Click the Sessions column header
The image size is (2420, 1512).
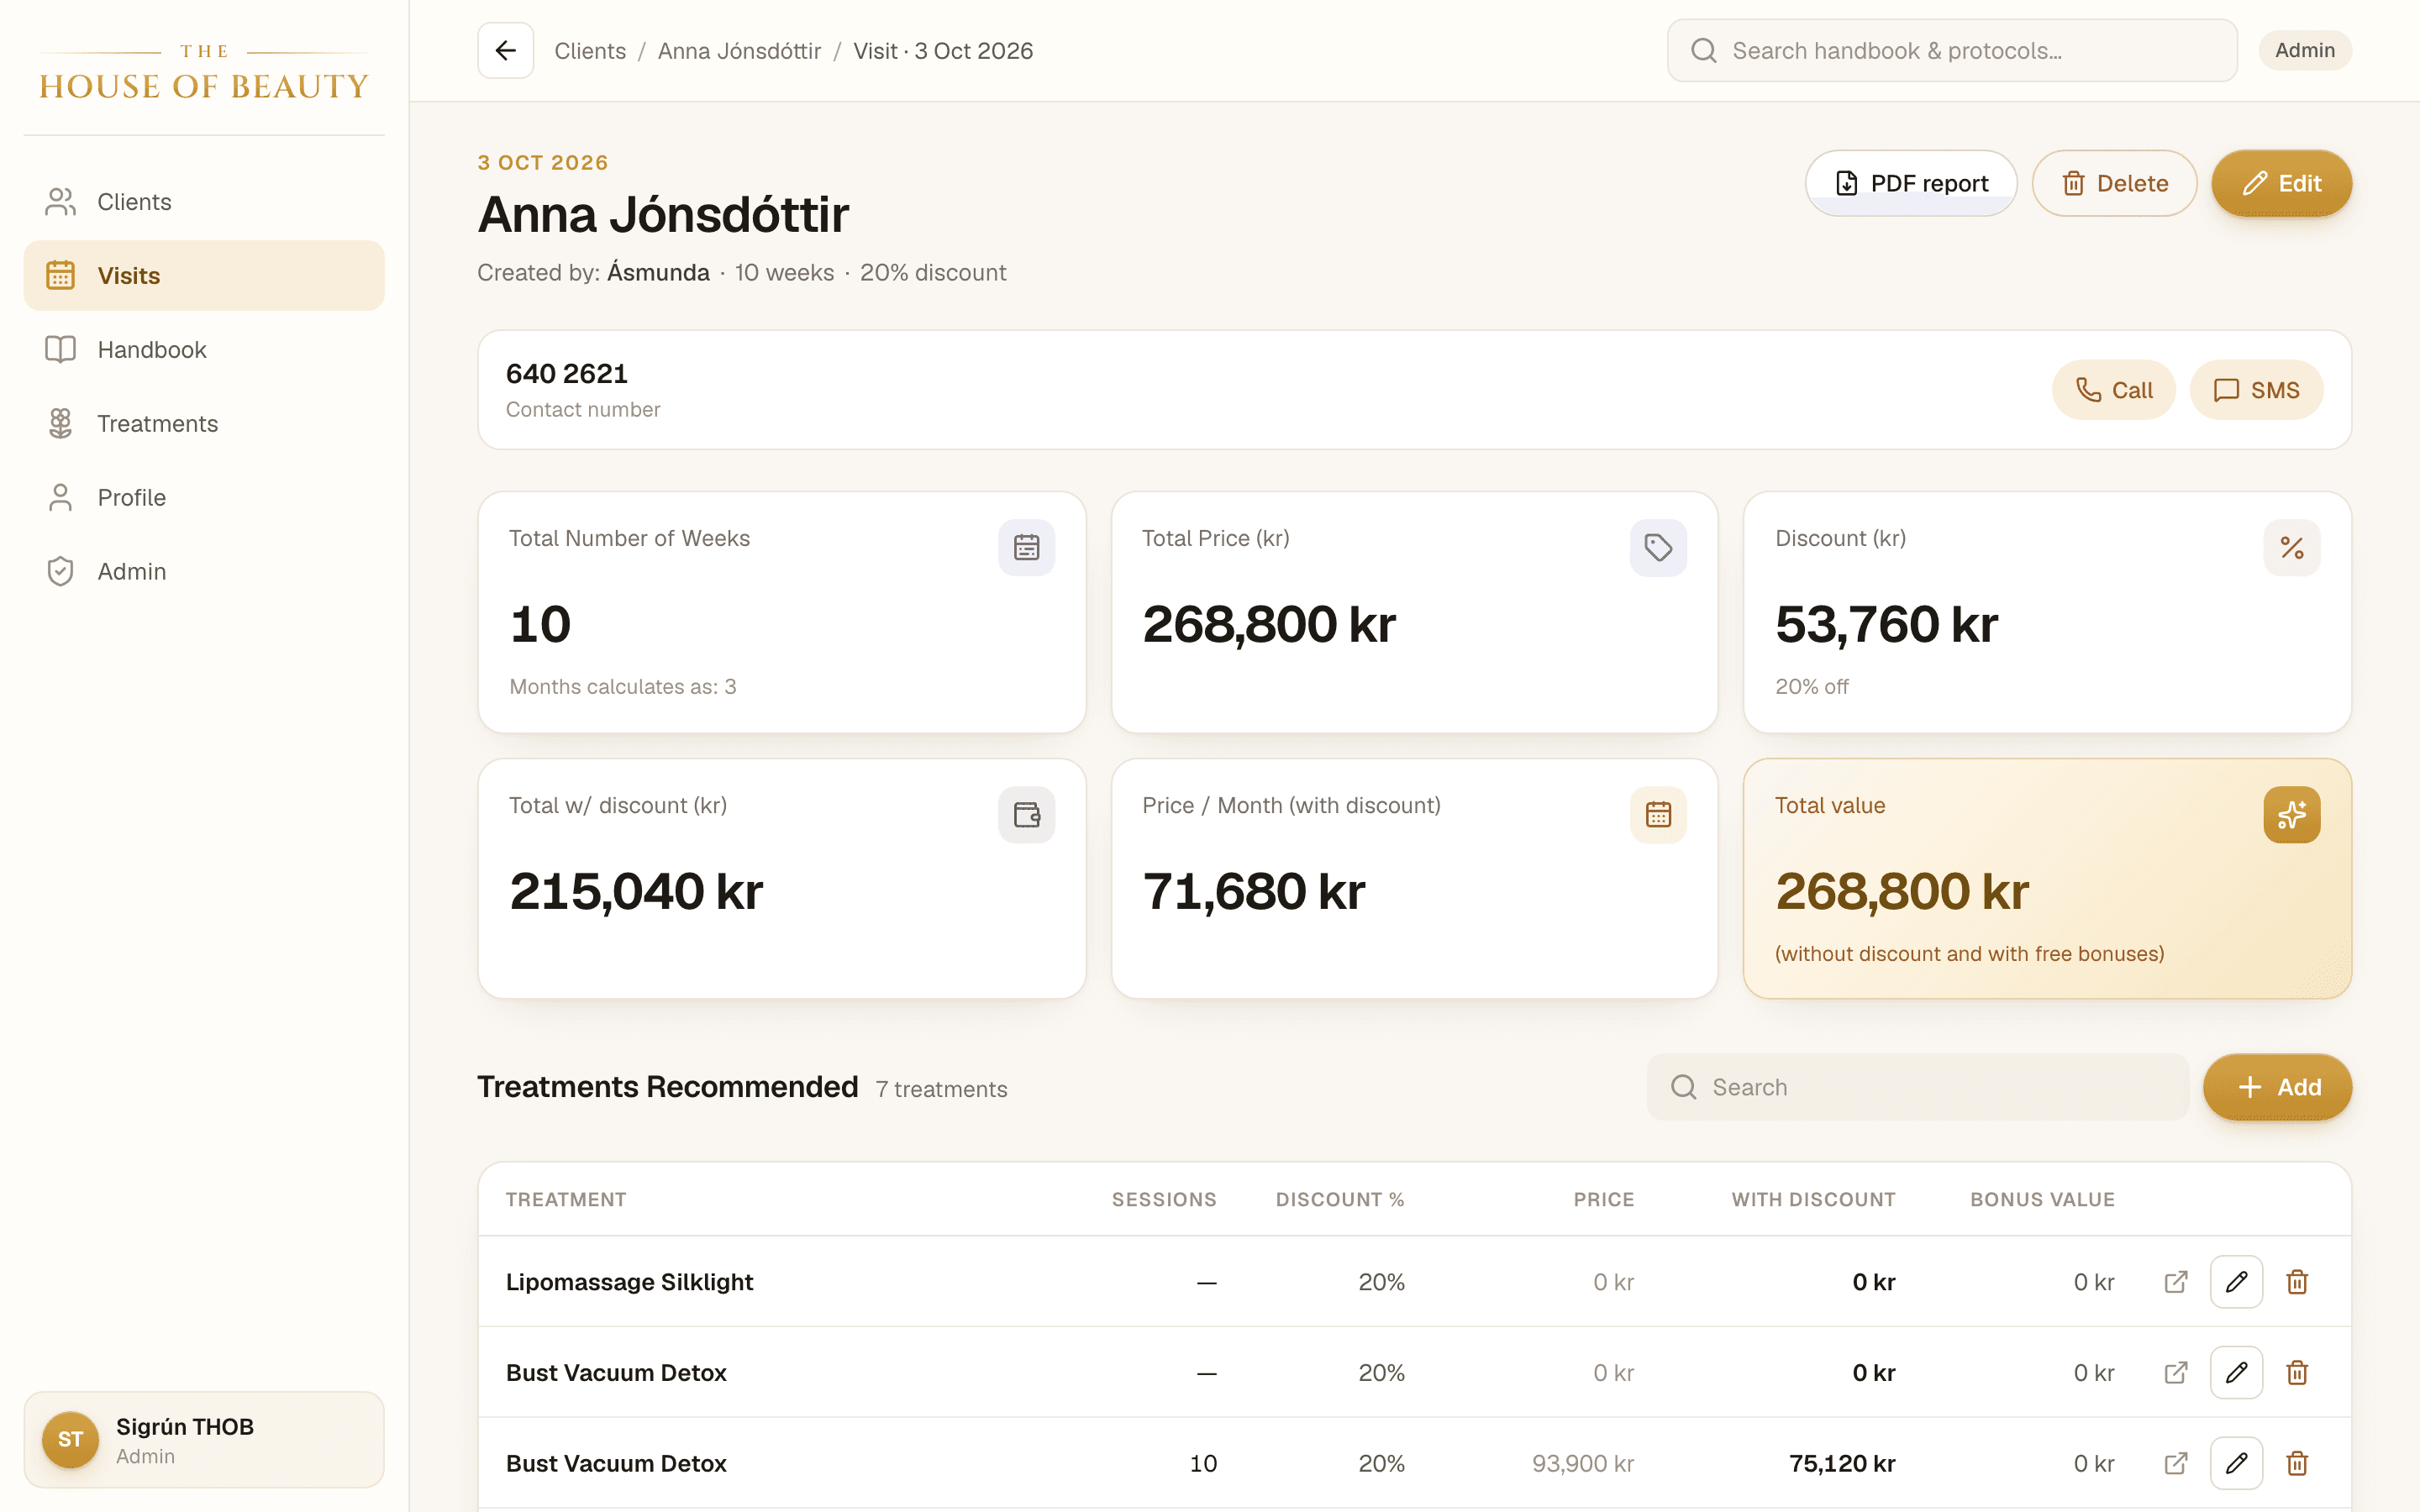pos(1164,1200)
